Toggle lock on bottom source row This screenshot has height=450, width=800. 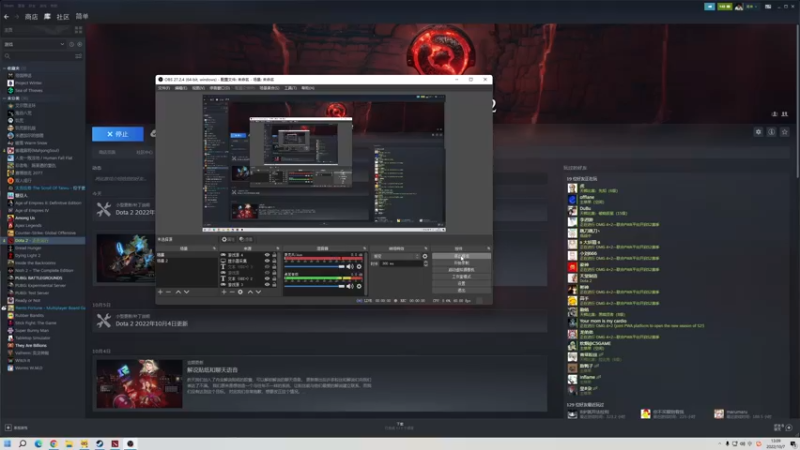point(274,284)
